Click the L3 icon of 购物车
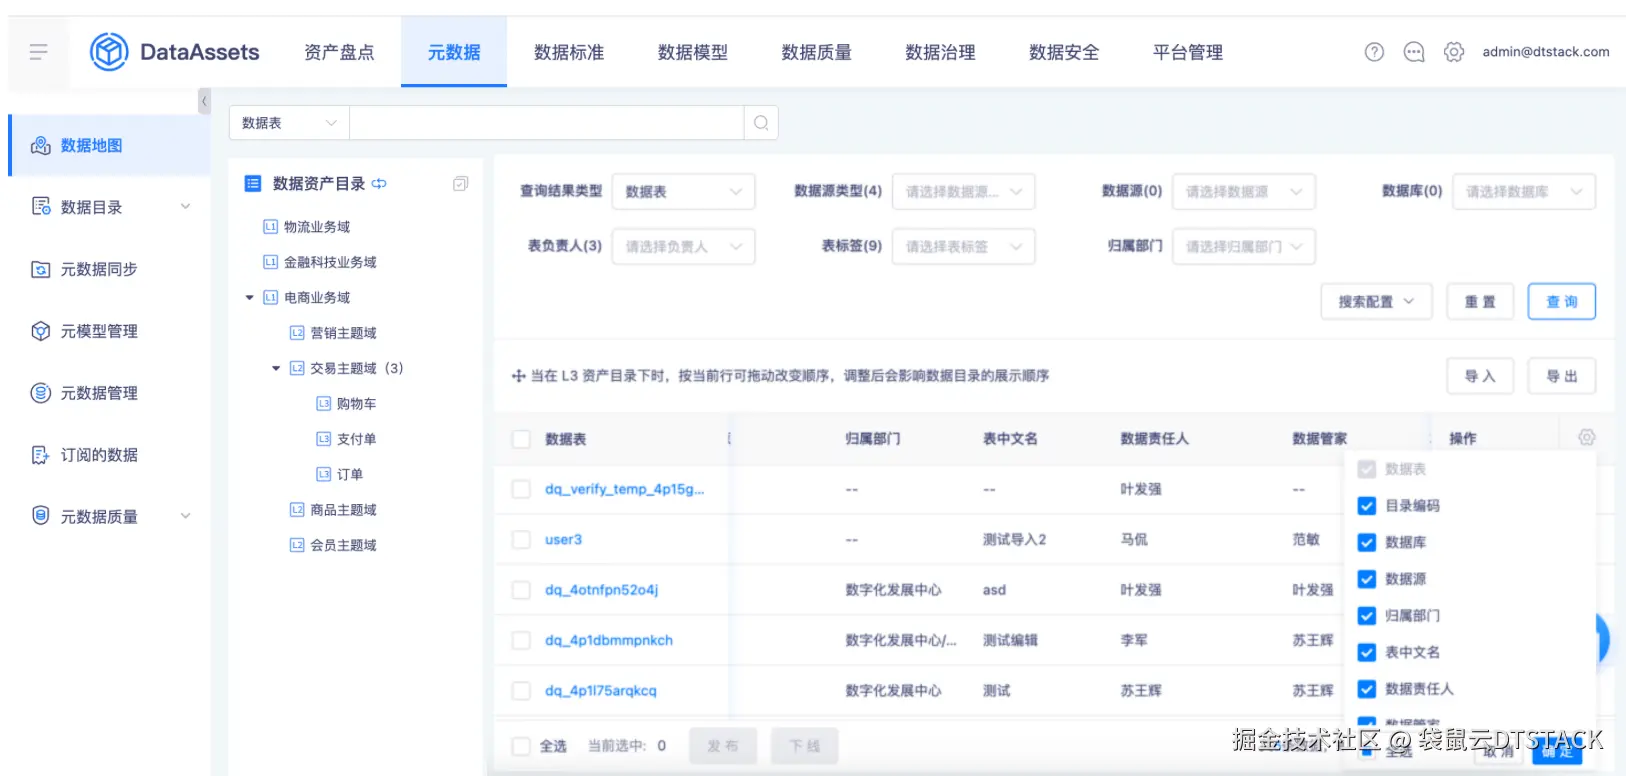 (323, 404)
